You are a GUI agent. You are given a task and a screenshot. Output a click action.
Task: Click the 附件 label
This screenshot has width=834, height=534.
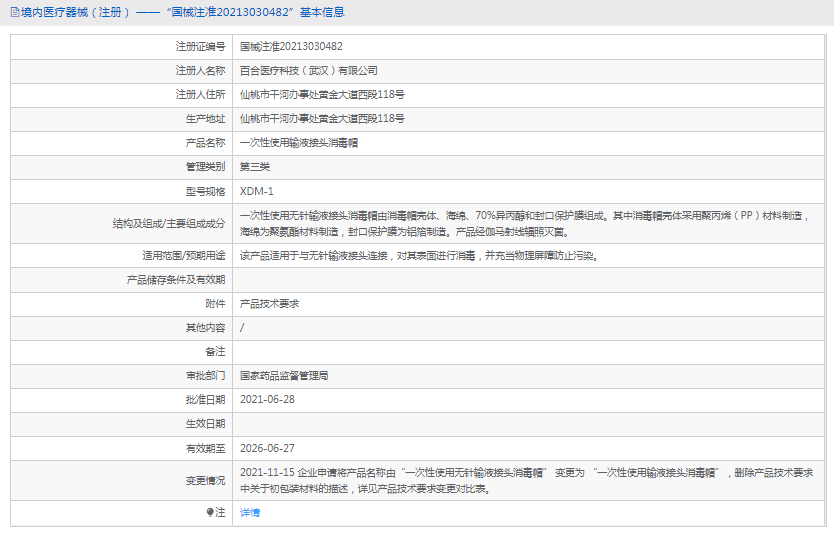coord(215,304)
